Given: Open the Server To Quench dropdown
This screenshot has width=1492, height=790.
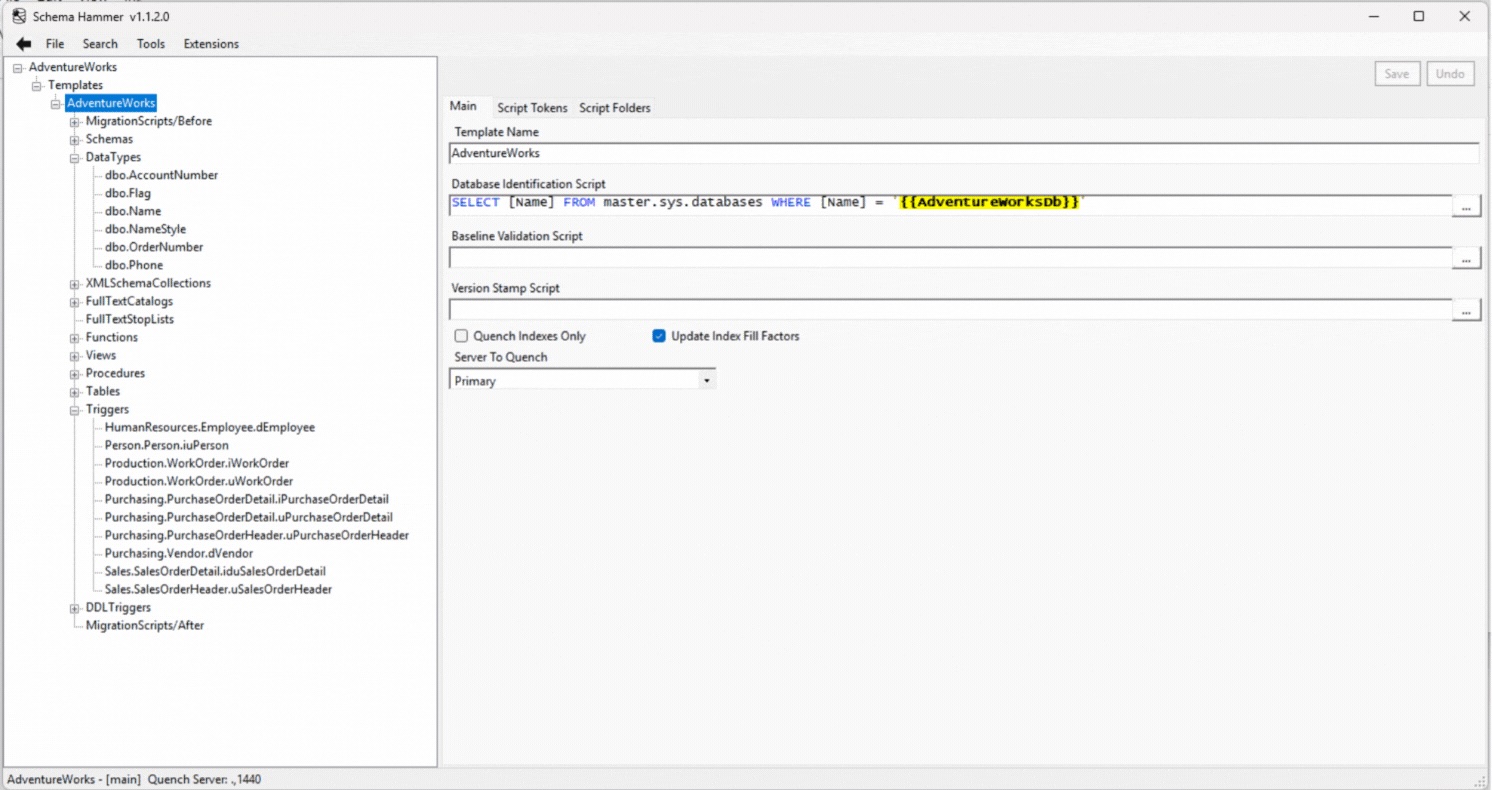Looking at the screenshot, I should tap(707, 380).
